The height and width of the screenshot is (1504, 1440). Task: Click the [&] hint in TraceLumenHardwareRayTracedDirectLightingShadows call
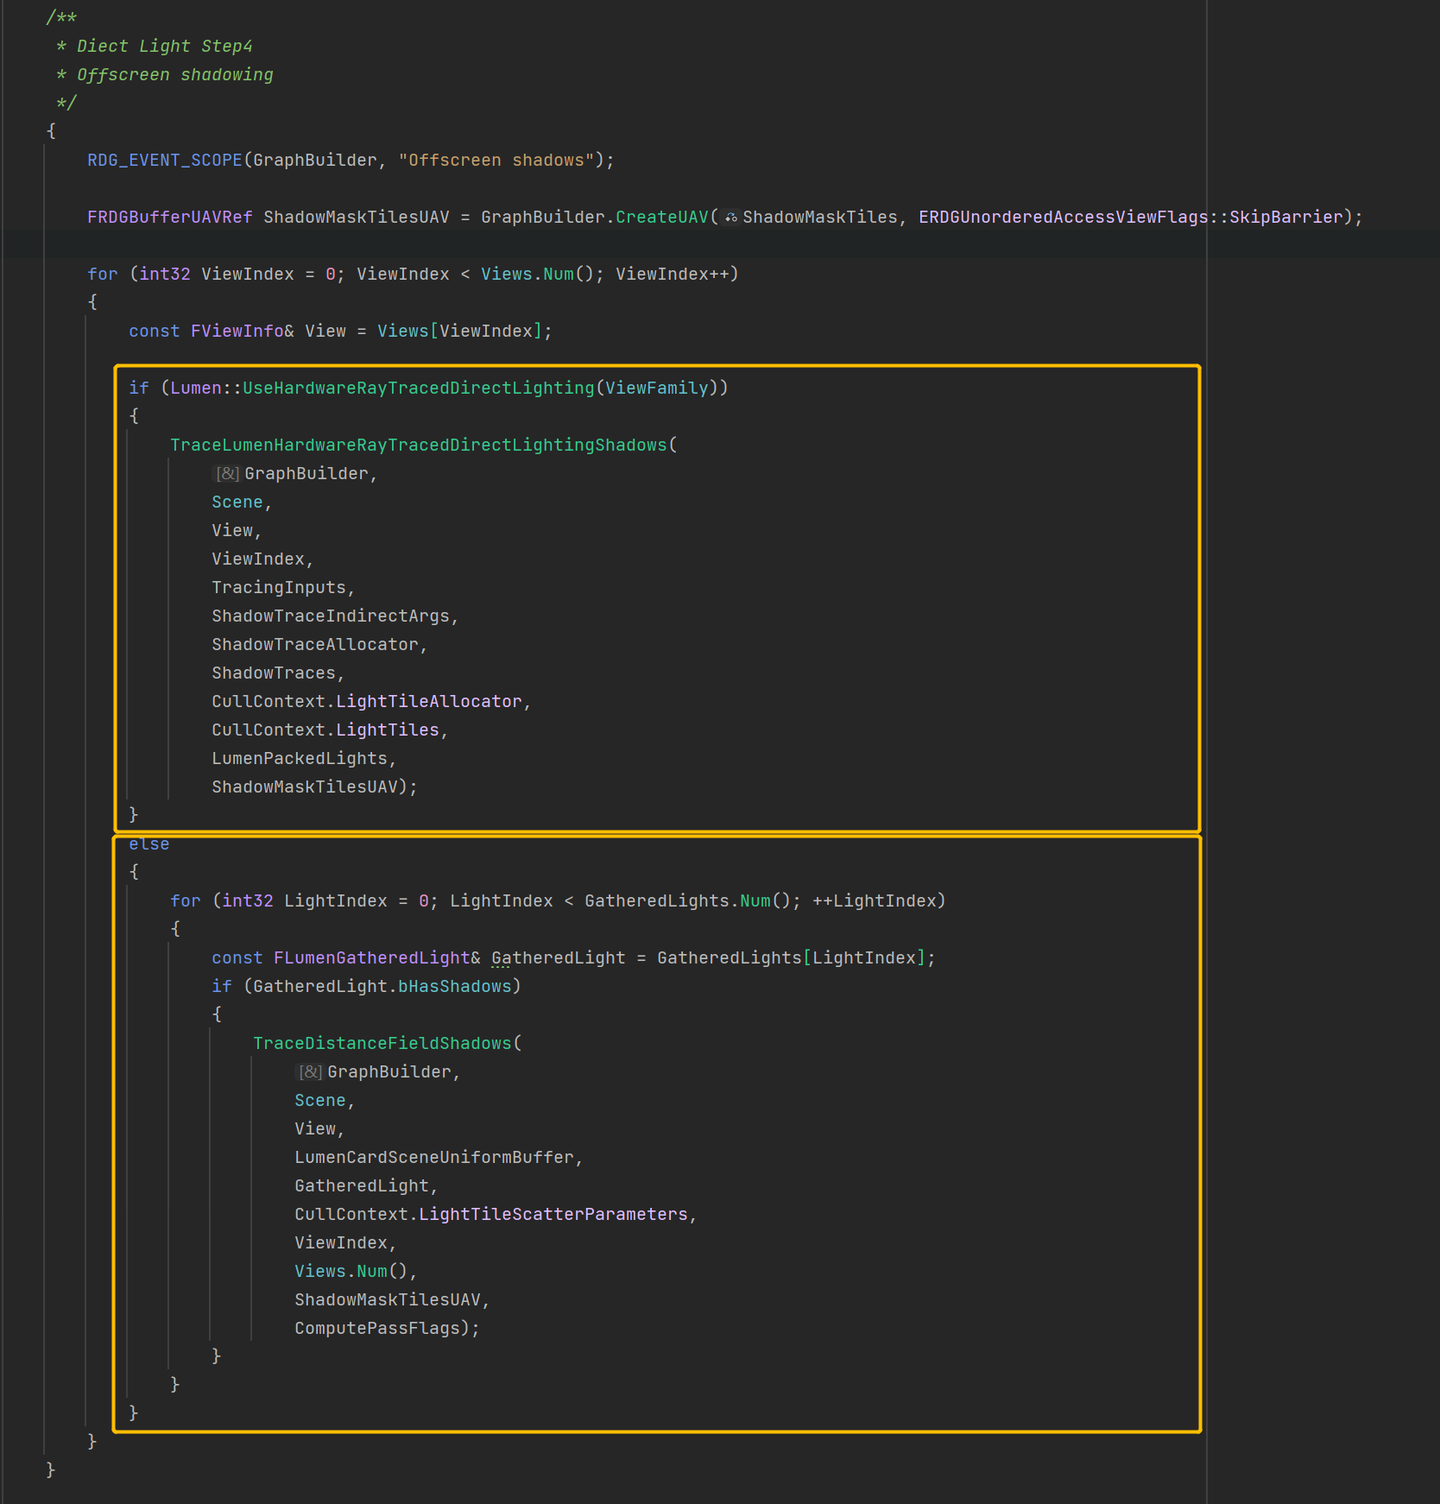click(x=227, y=474)
